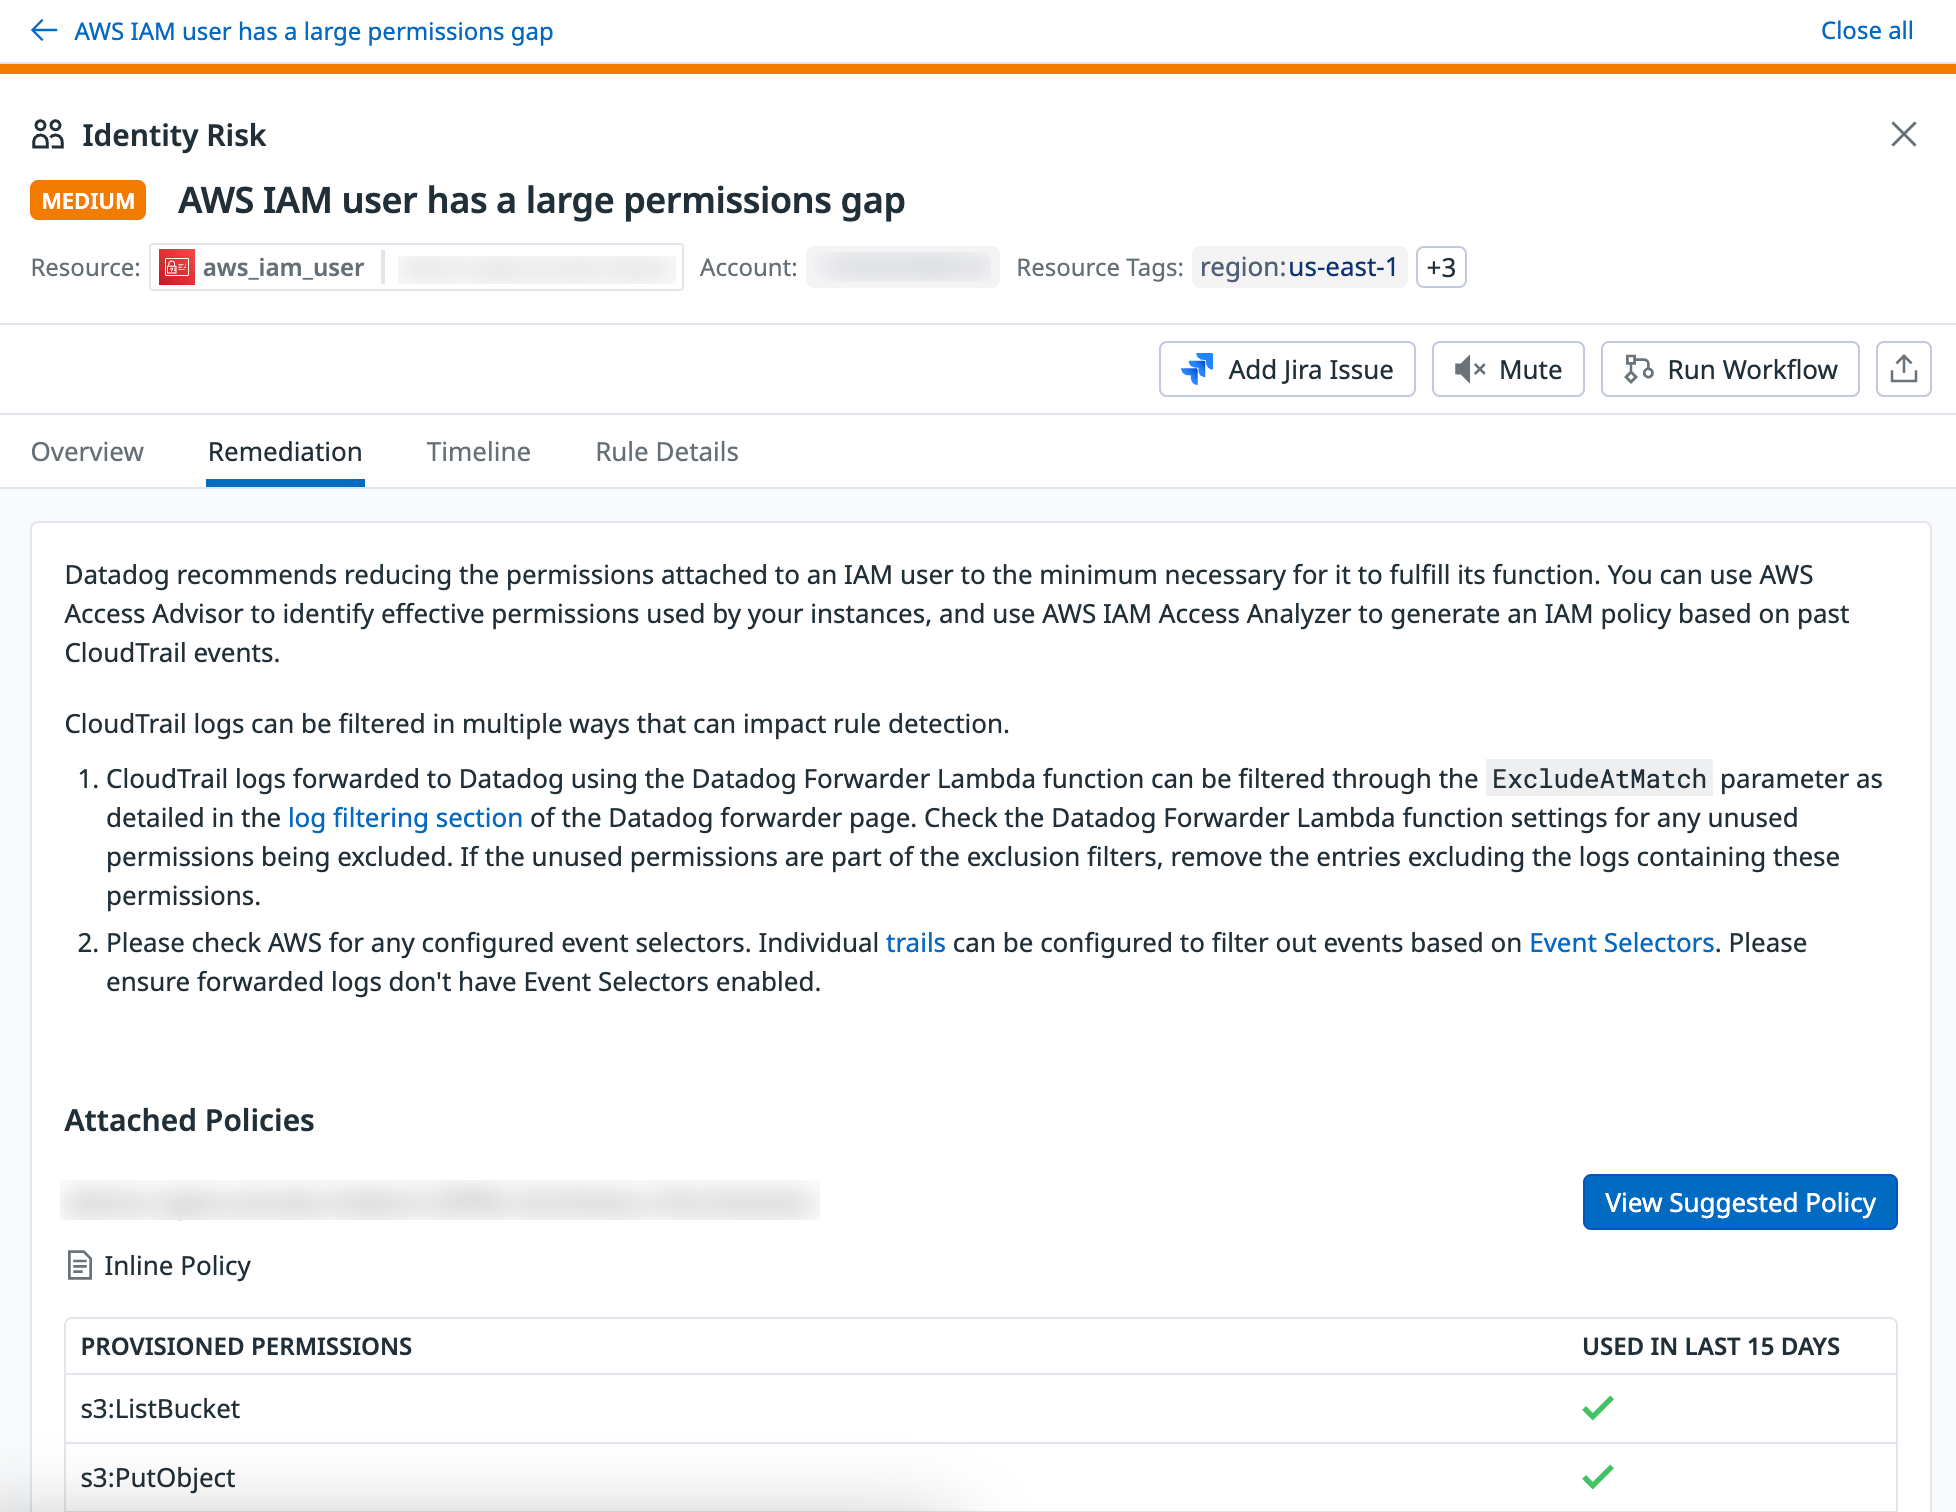The width and height of the screenshot is (1956, 1512).
Task: Click the USED IN LAST 15 DAYS header
Action: pyautogui.click(x=1710, y=1347)
